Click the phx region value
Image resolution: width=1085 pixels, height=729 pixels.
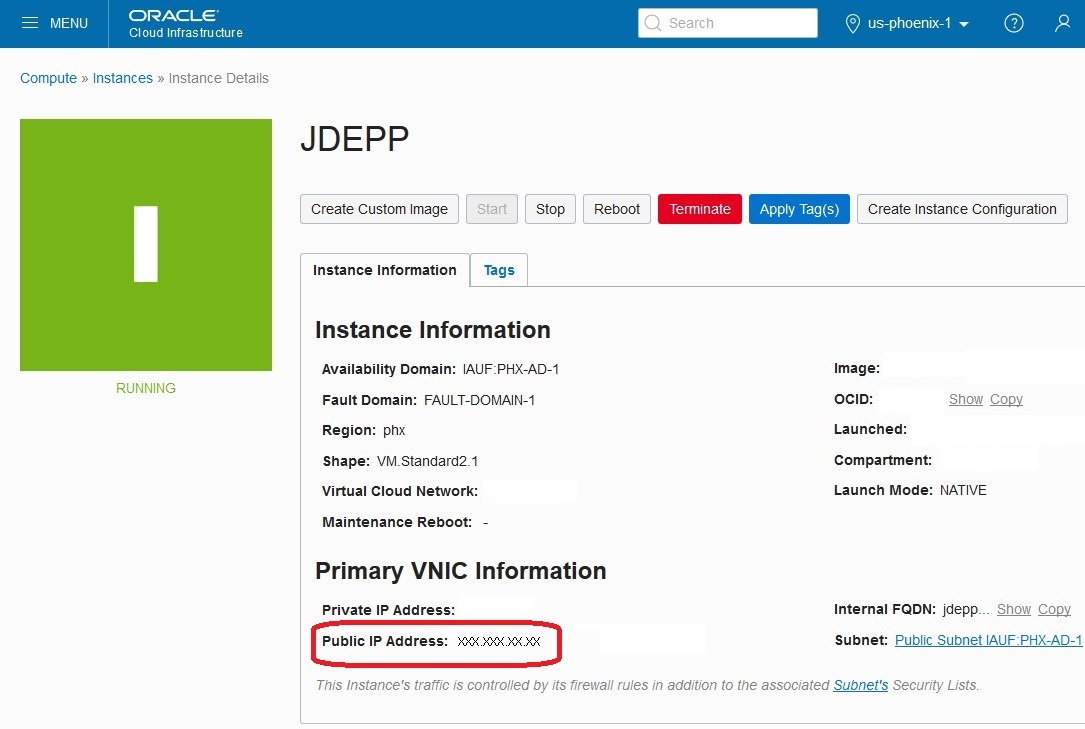(394, 430)
